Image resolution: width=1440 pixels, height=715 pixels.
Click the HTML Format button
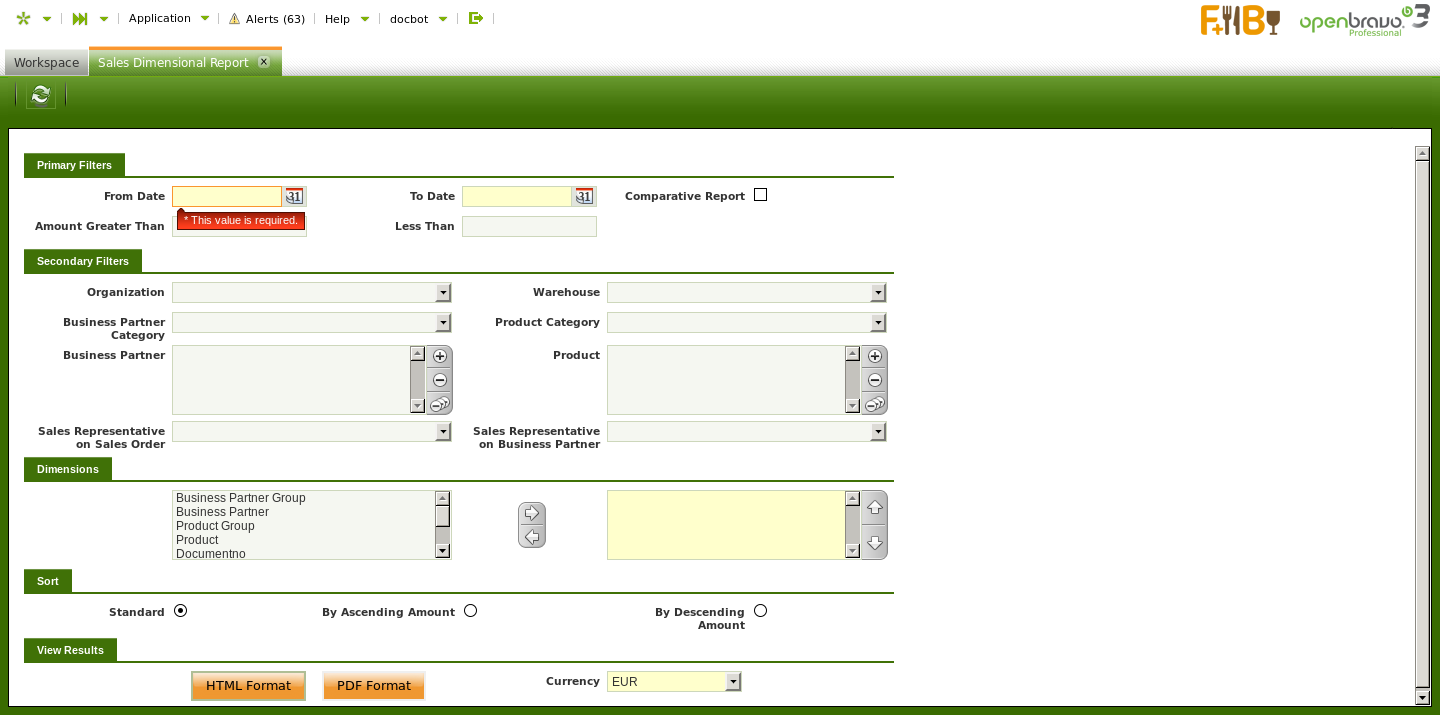(x=248, y=685)
